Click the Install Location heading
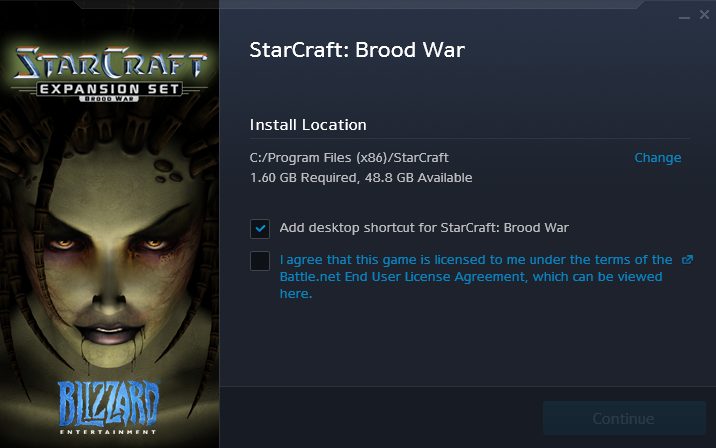716x448 pixels. coord(308,125)
